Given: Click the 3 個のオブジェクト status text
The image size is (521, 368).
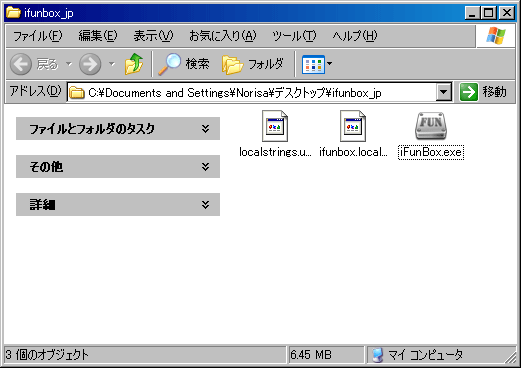Looking at the screenshot, I should point(47,355).
